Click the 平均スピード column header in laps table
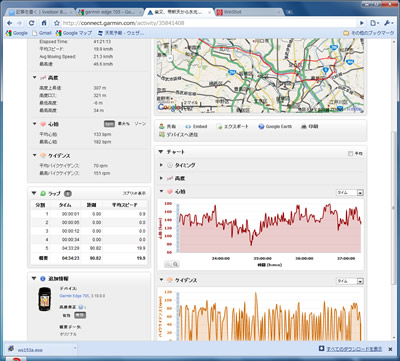400x361 pixels. point(125,205)
